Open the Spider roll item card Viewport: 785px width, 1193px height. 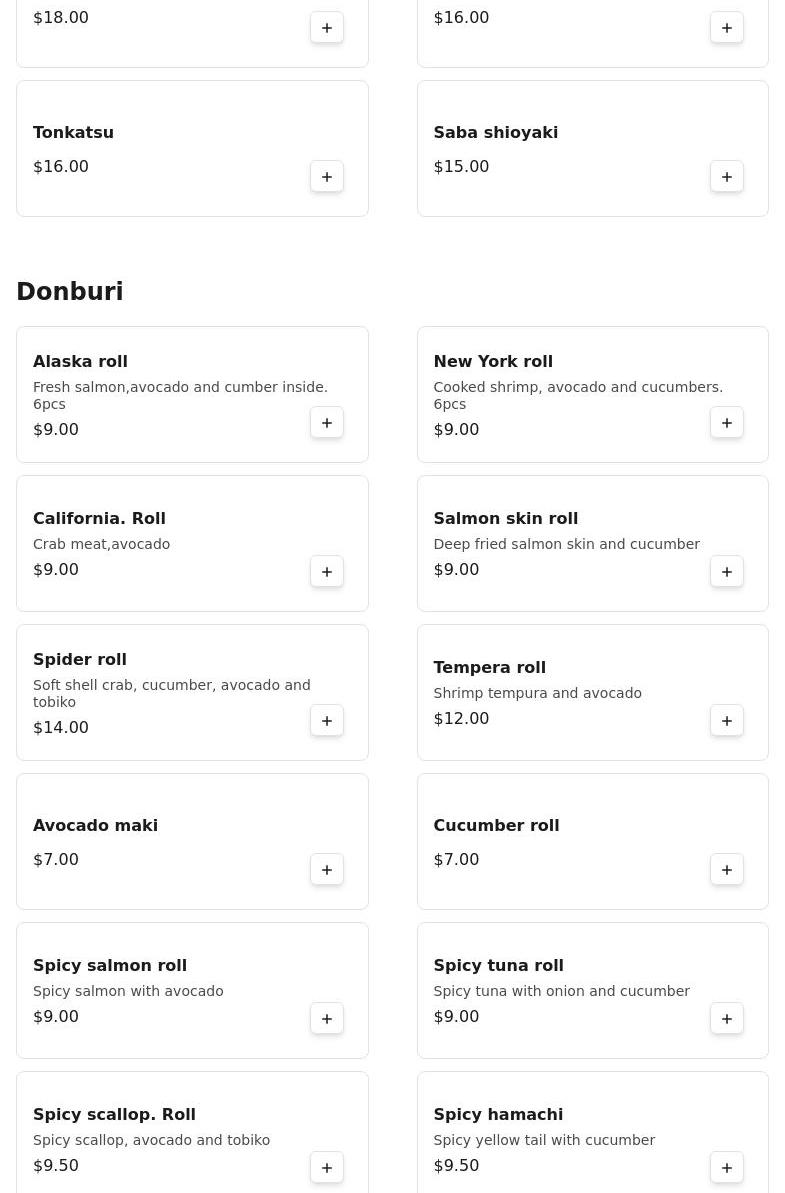[170, 693]
